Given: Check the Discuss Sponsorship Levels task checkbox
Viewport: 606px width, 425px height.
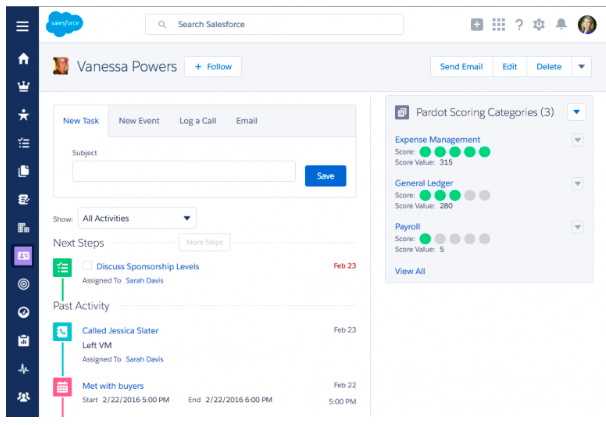Looking at the screenshot, I should (x=87, y=265).
